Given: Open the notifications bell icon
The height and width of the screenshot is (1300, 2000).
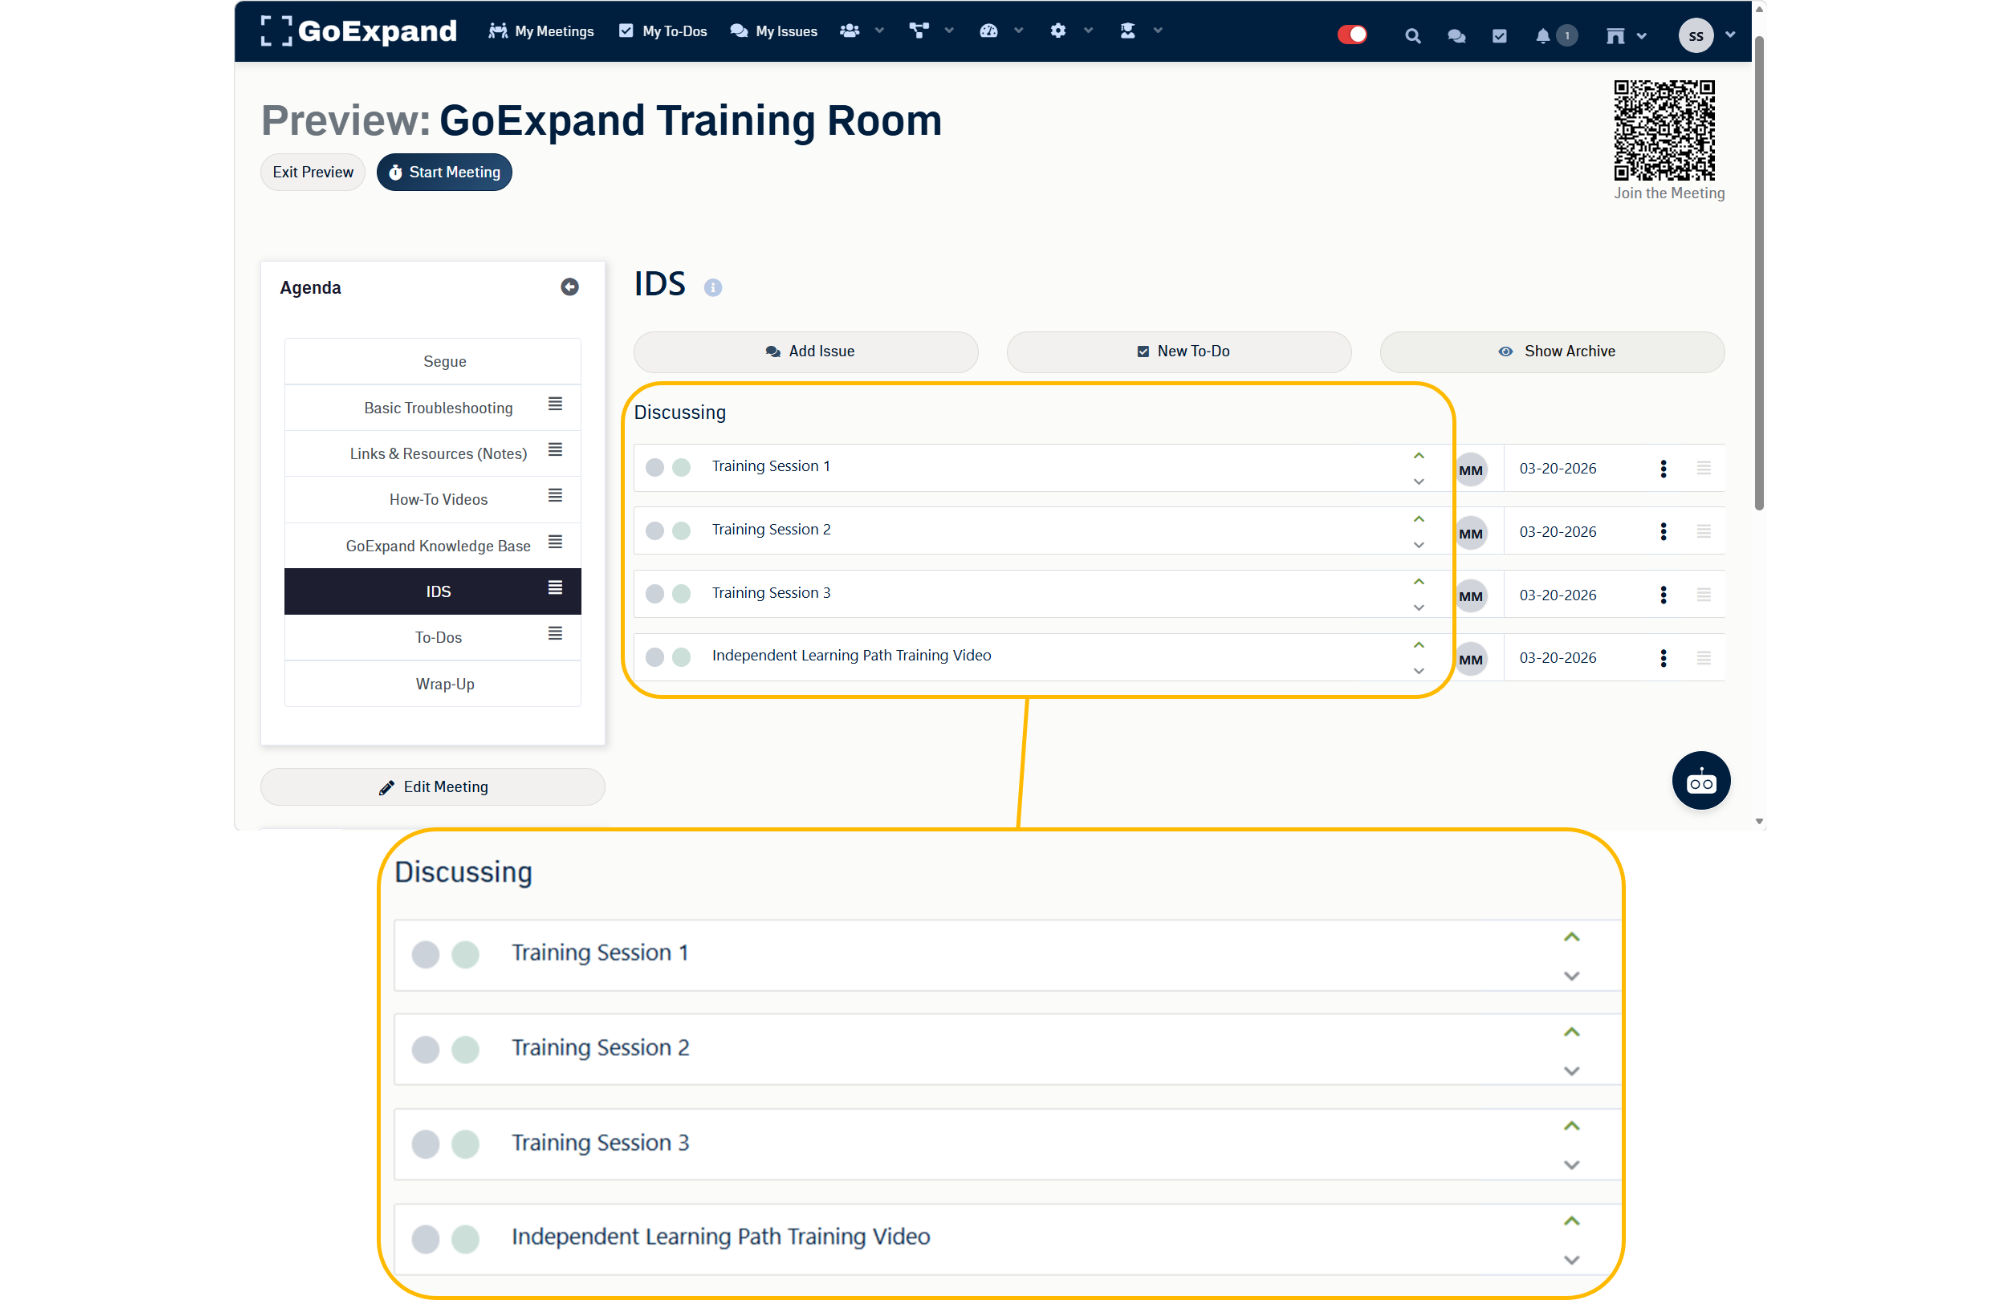Looking at the screenshot, I should point(1543,36).
